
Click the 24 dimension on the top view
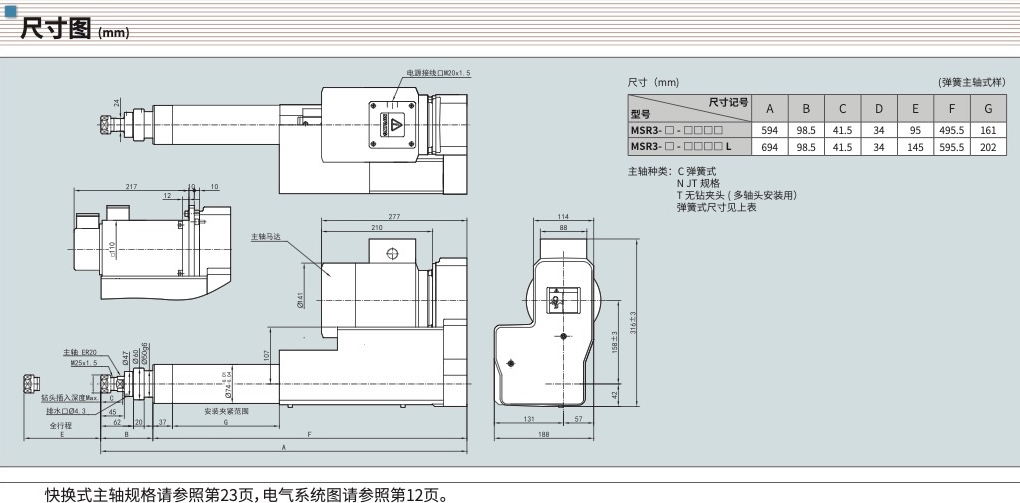coord(117,102)
